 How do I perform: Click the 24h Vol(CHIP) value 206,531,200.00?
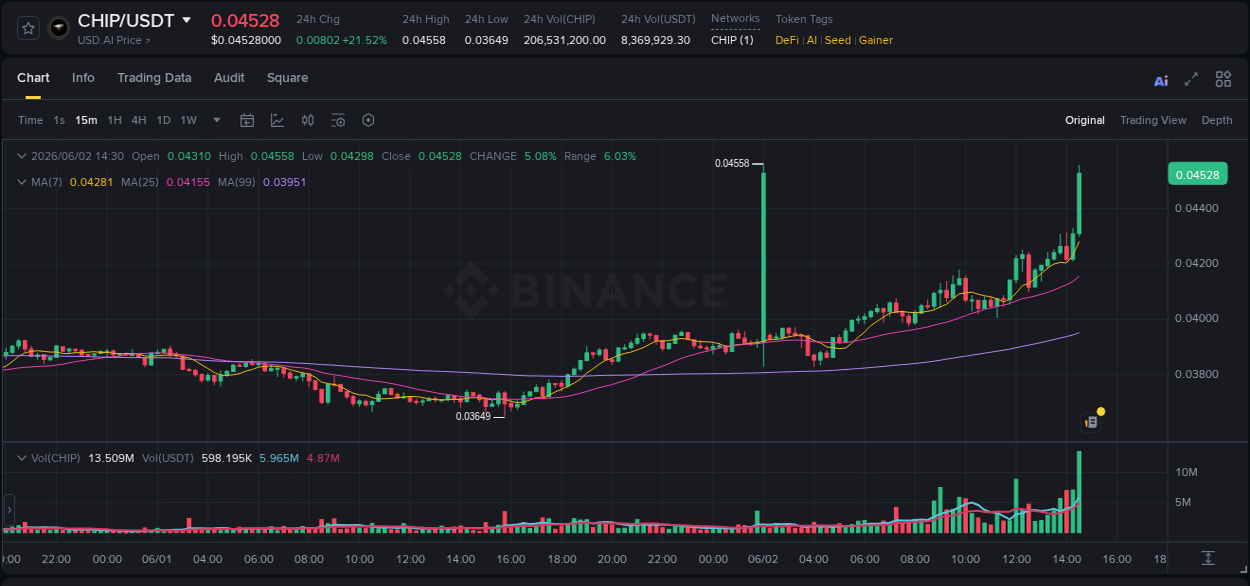[x=564, y=40]
